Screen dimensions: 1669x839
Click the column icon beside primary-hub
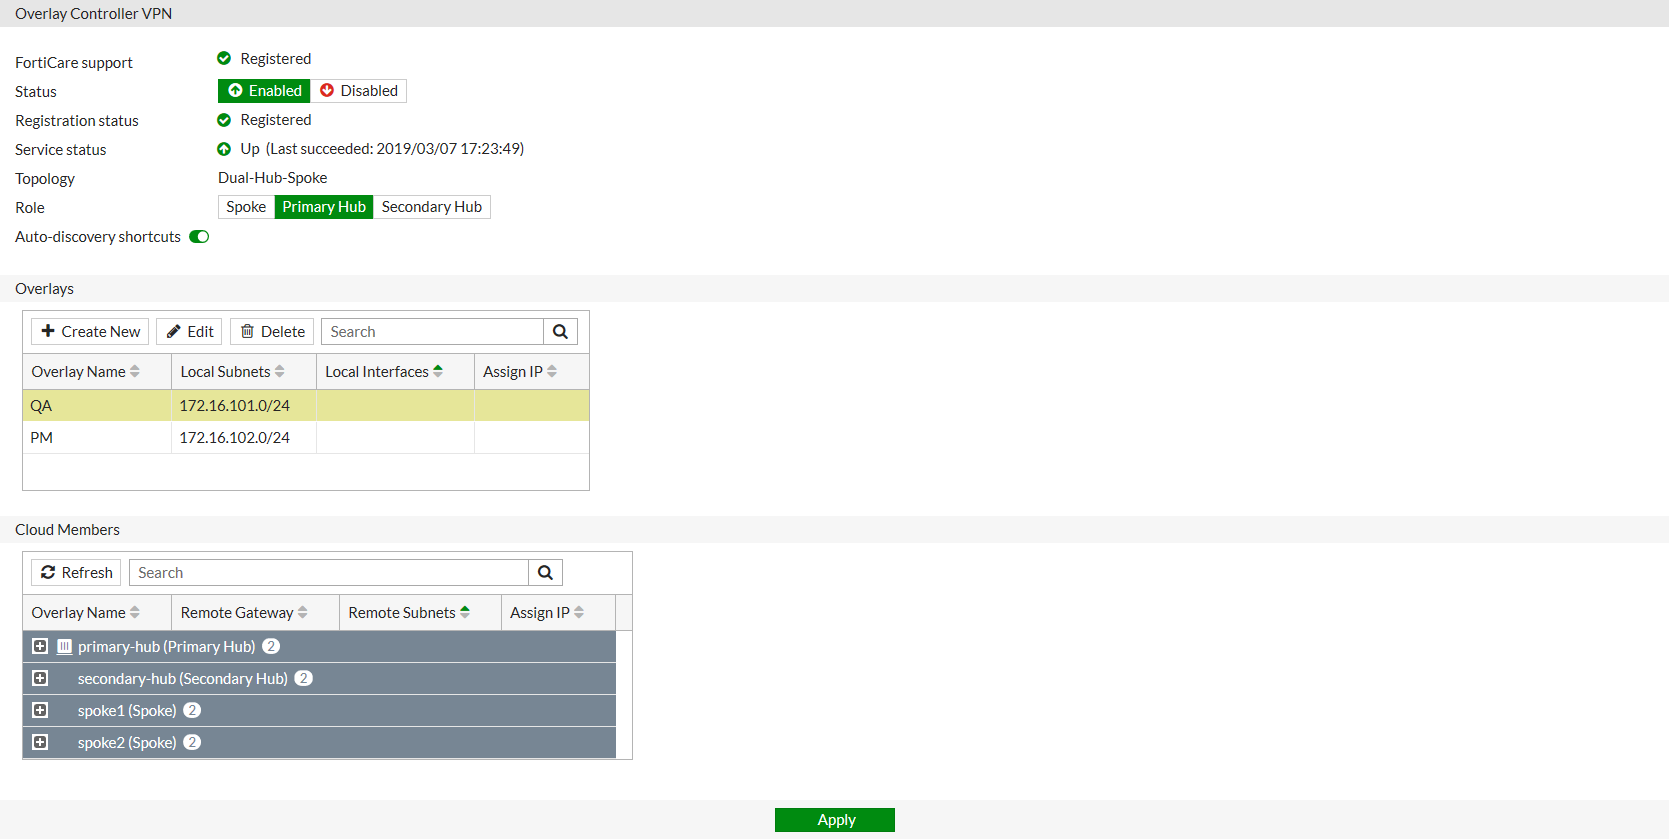tap(64, 646)
